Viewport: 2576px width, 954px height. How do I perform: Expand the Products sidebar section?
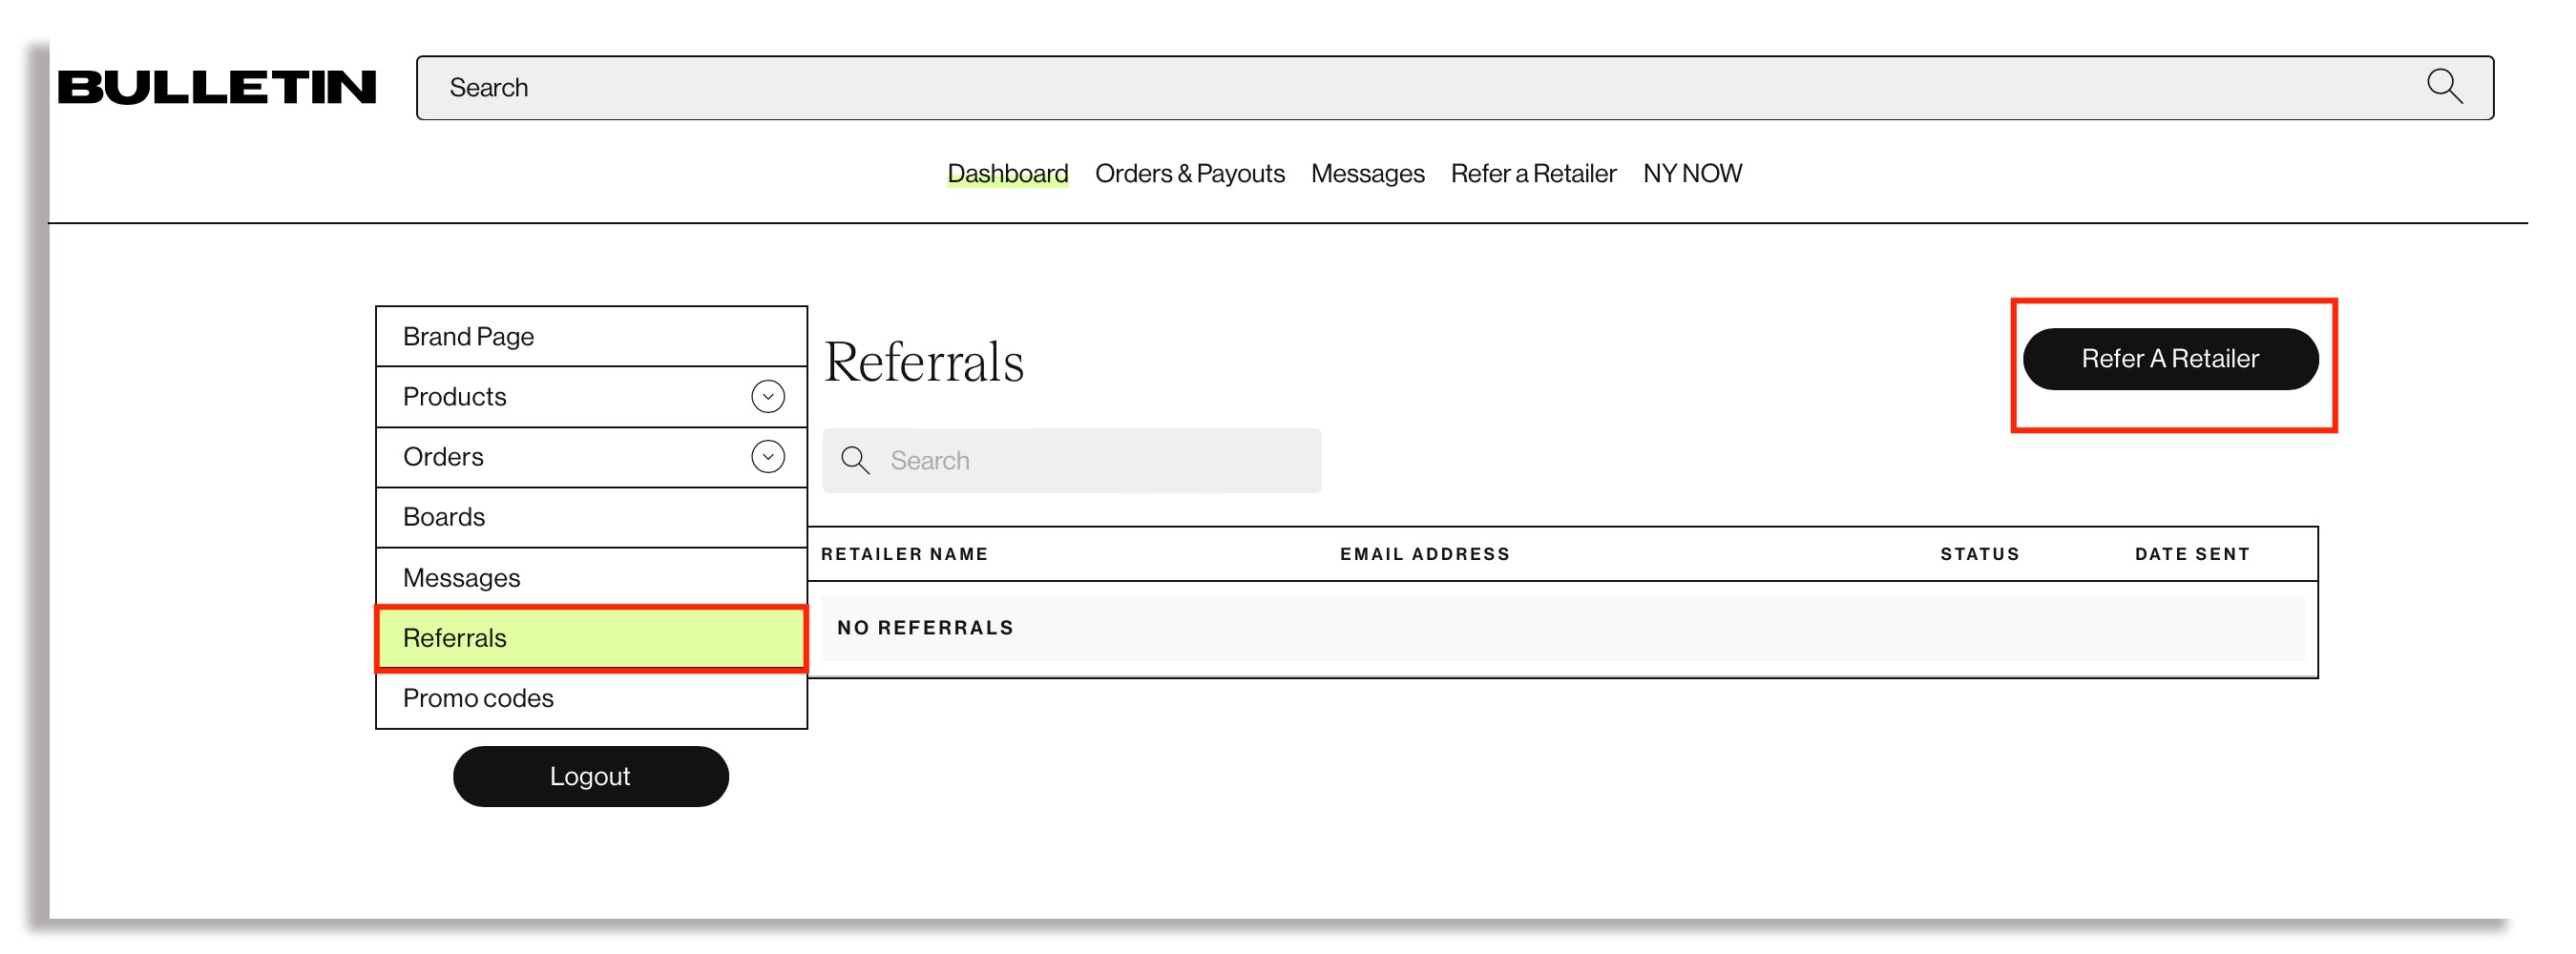point(767,397)
